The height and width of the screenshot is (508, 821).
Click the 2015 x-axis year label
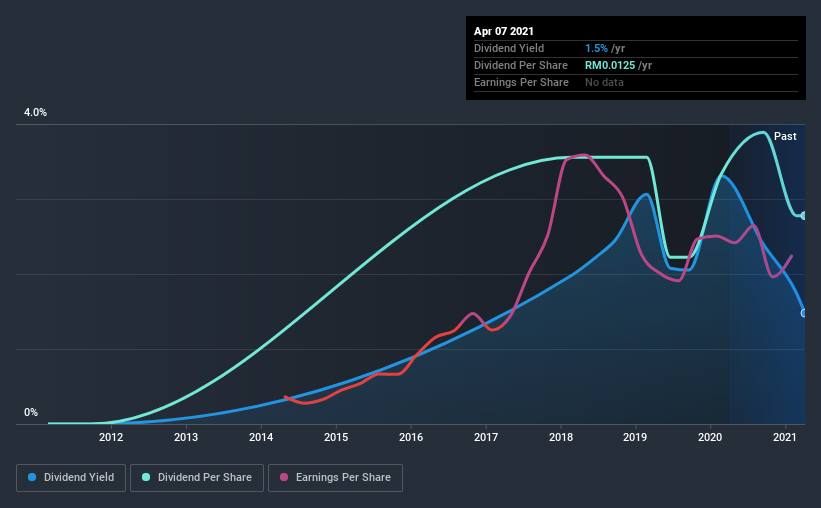(x=336, y=437)
